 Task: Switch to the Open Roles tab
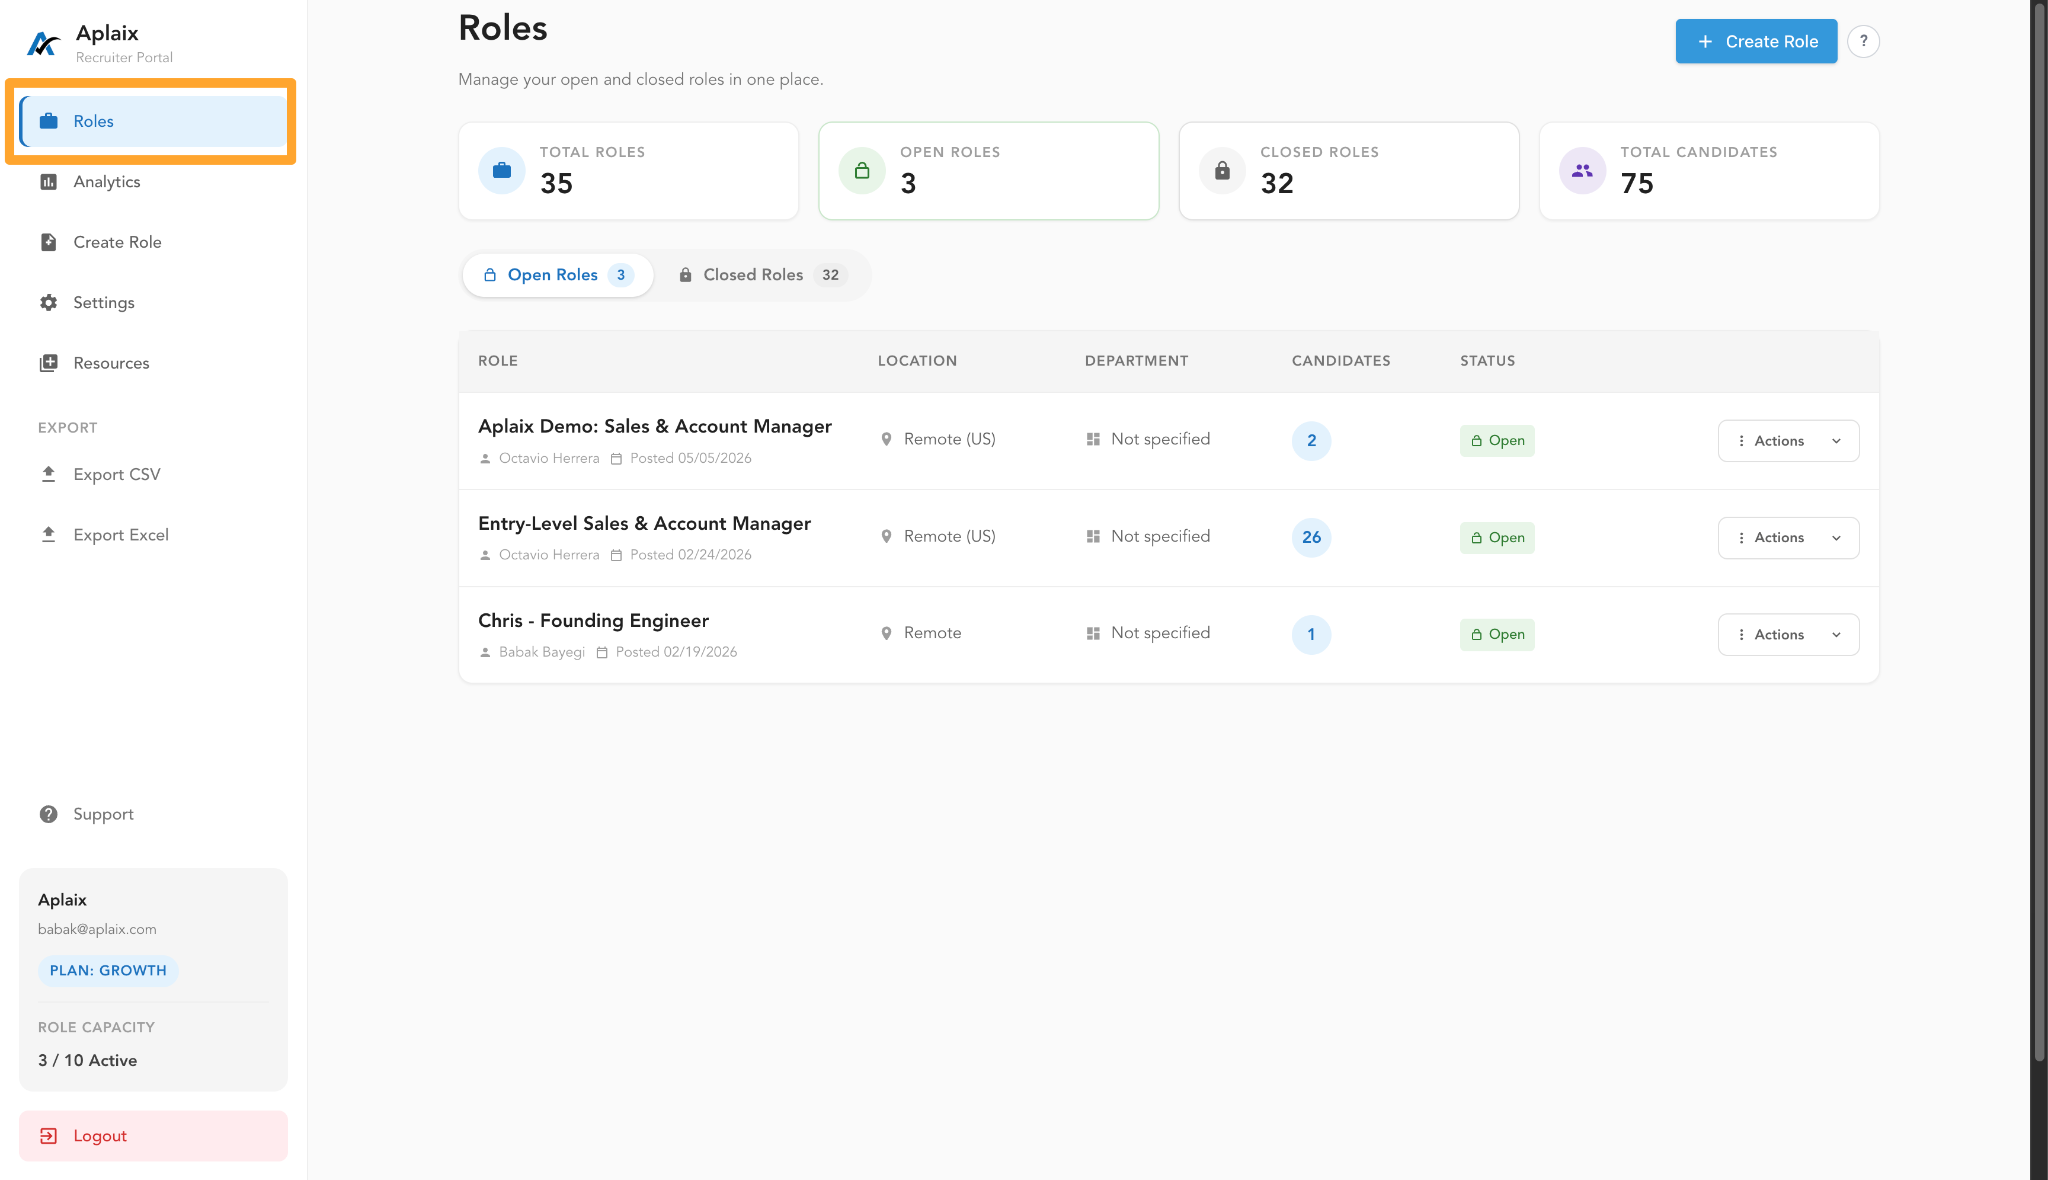(558, 275)
